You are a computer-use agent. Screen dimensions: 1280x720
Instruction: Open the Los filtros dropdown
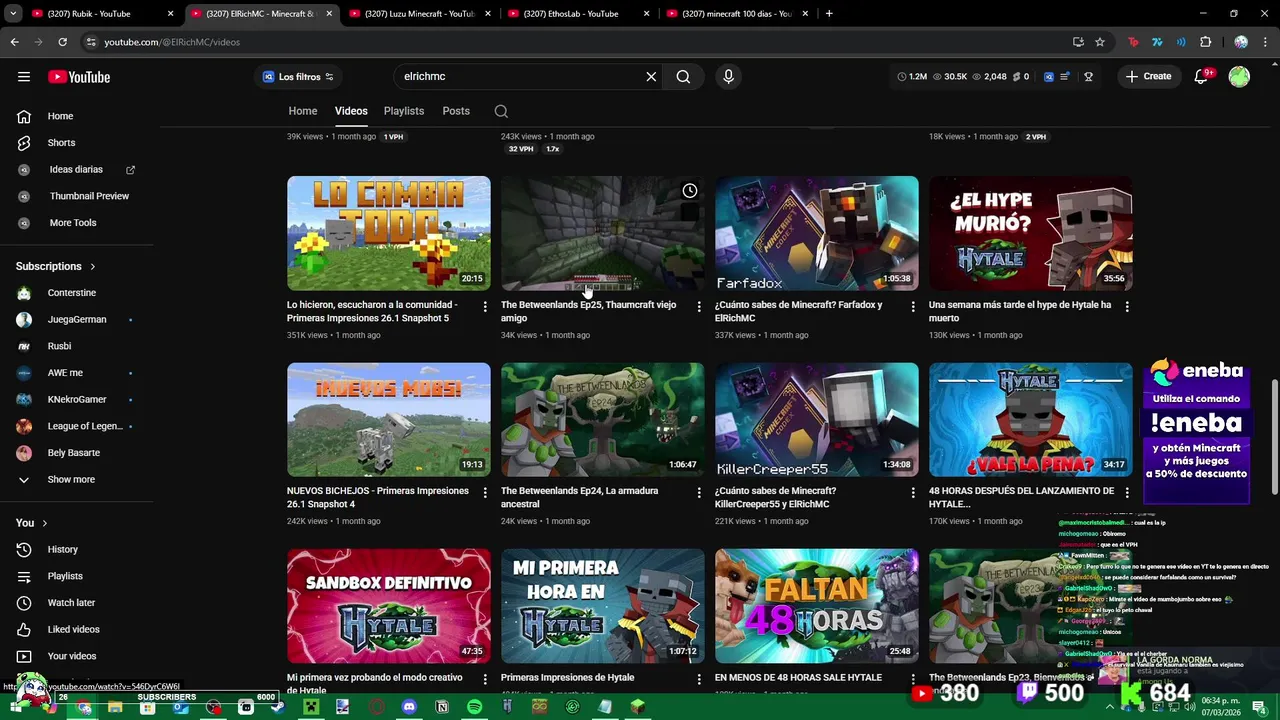point(298,77)
